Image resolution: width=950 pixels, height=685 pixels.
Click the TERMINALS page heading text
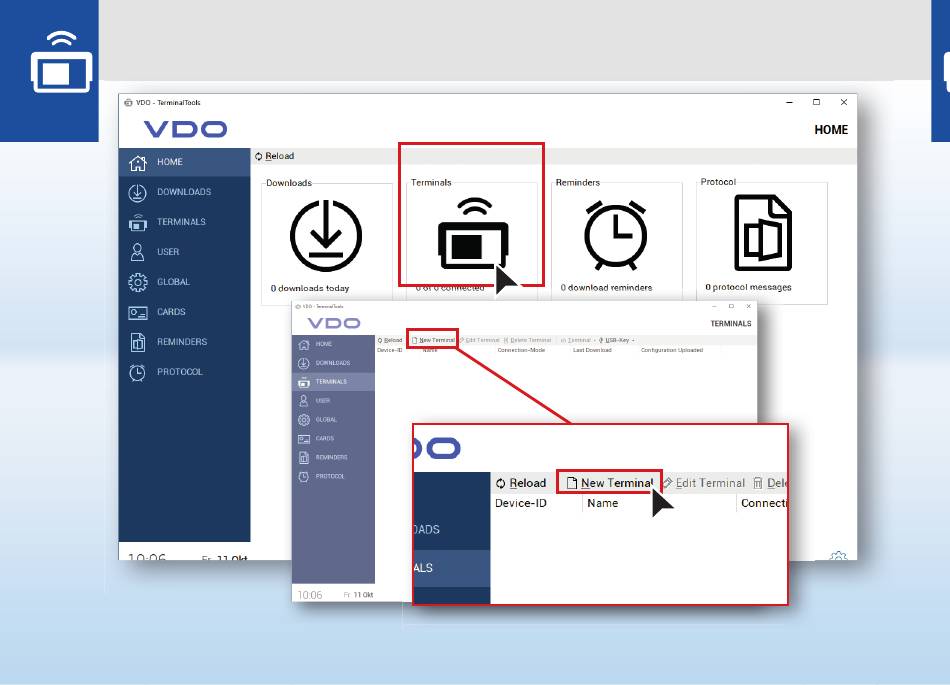tap(731, 323)
